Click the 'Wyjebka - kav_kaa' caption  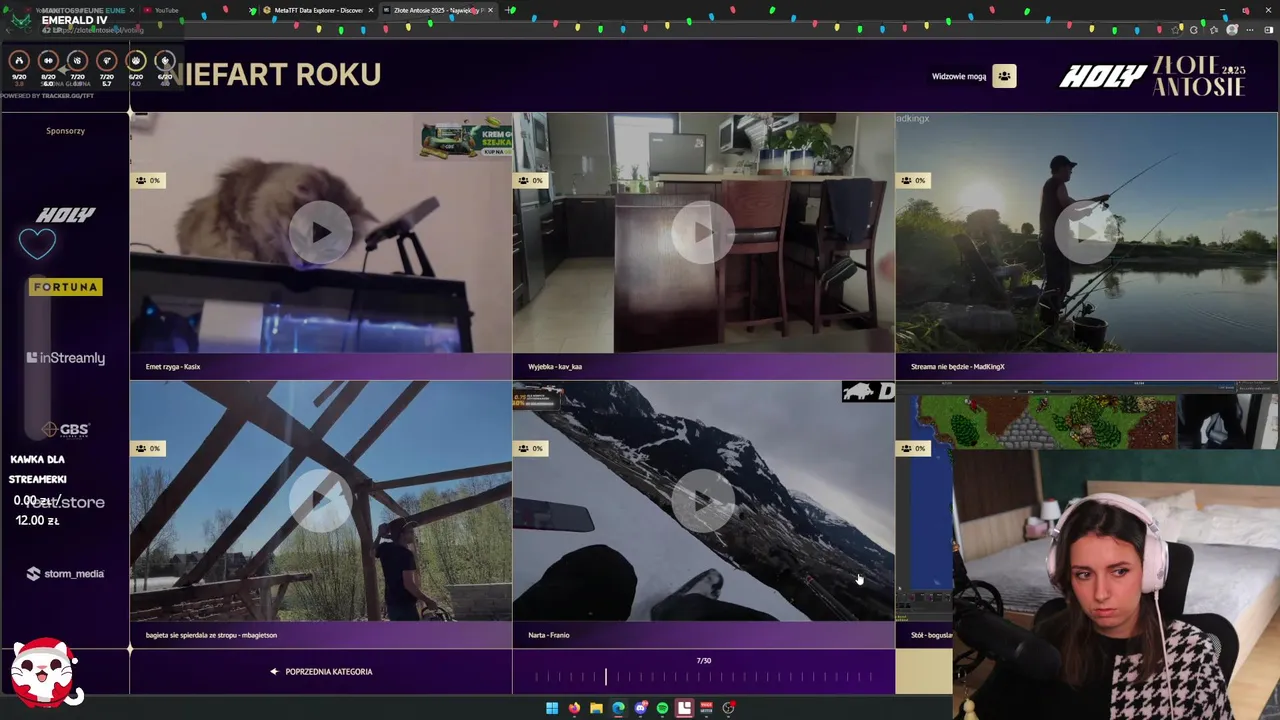(x=555, y=366)
